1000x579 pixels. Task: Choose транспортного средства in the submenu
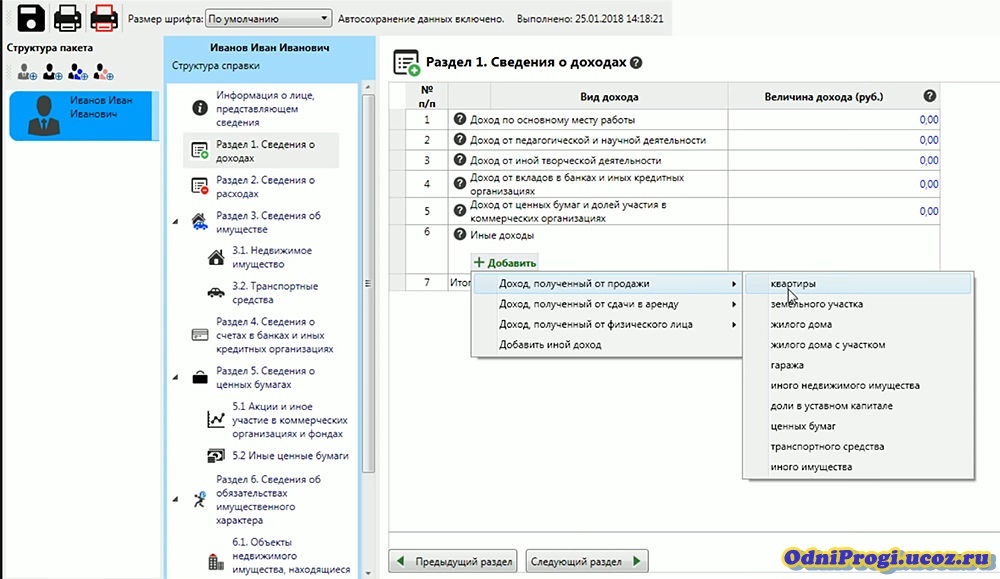tap(858, 447)
